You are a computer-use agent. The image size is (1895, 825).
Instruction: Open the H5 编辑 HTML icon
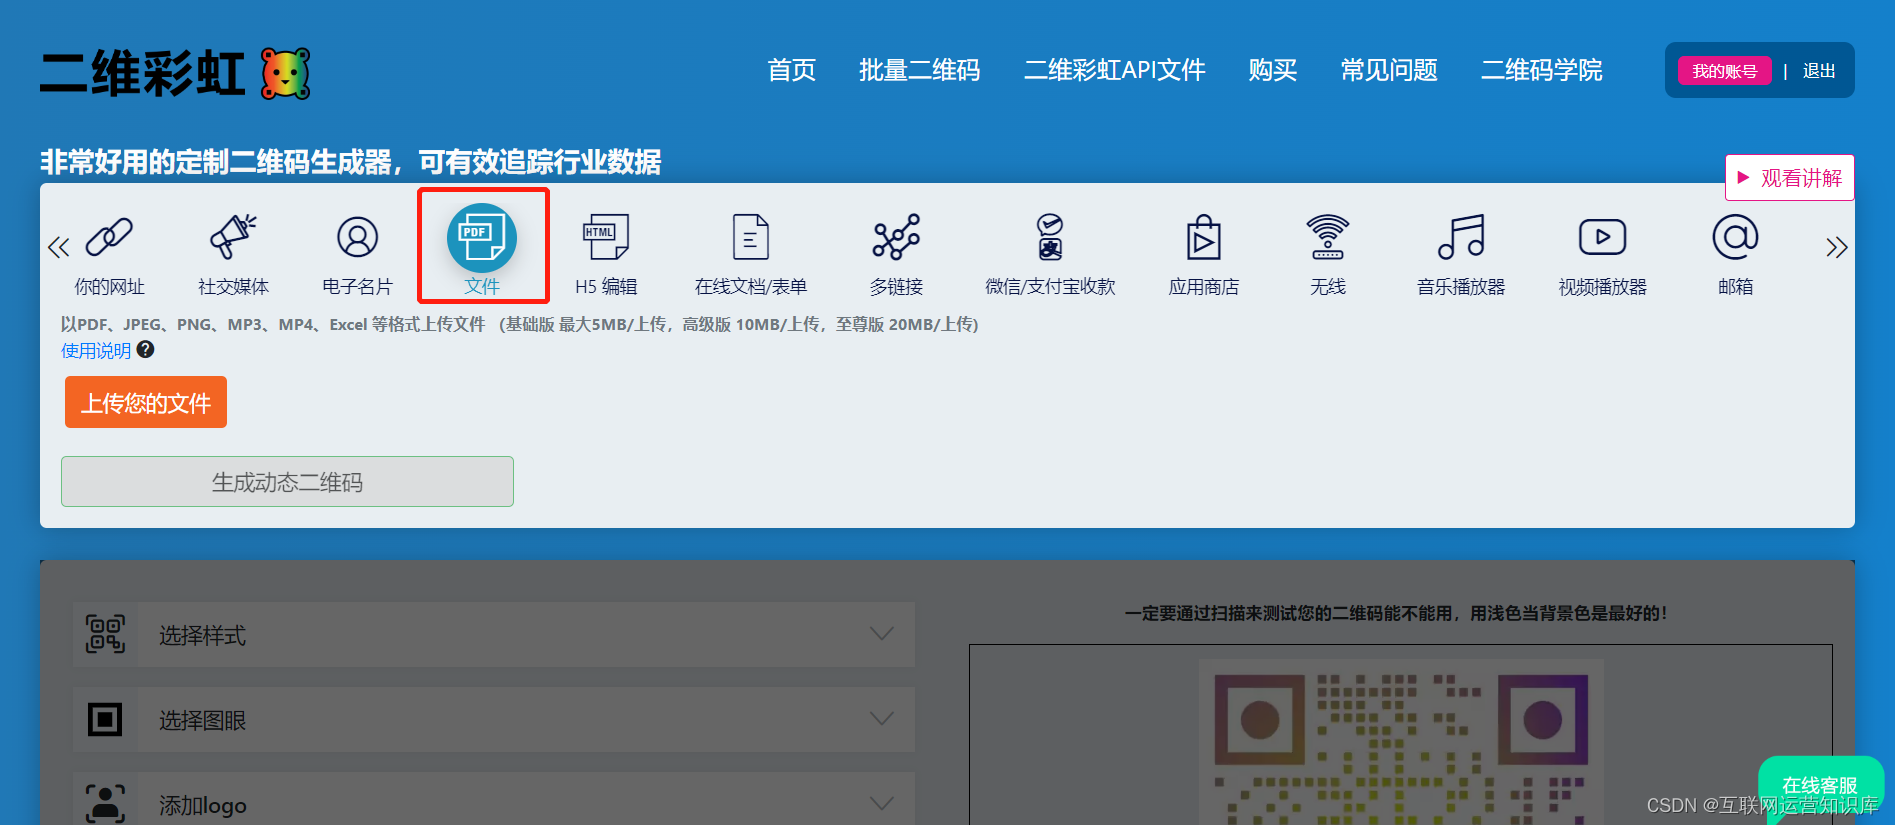[x=606, y=237]
